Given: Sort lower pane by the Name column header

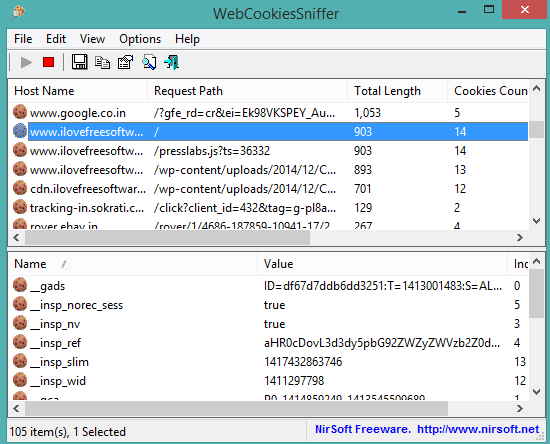Looking at the screenshot, I should (133, 264).
